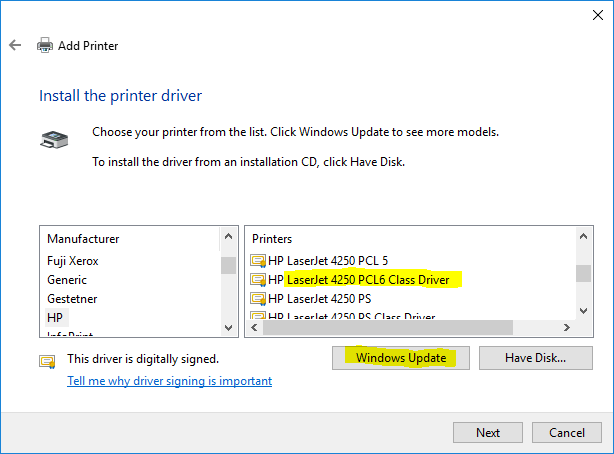Click the digitally signed driver certificate icon

47,359
